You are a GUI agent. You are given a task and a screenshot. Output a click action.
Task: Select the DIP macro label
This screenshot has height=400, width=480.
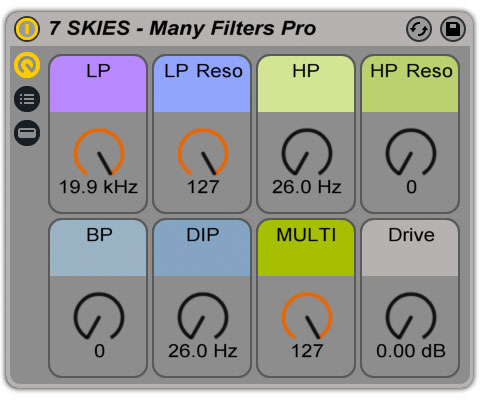point(202,248)
